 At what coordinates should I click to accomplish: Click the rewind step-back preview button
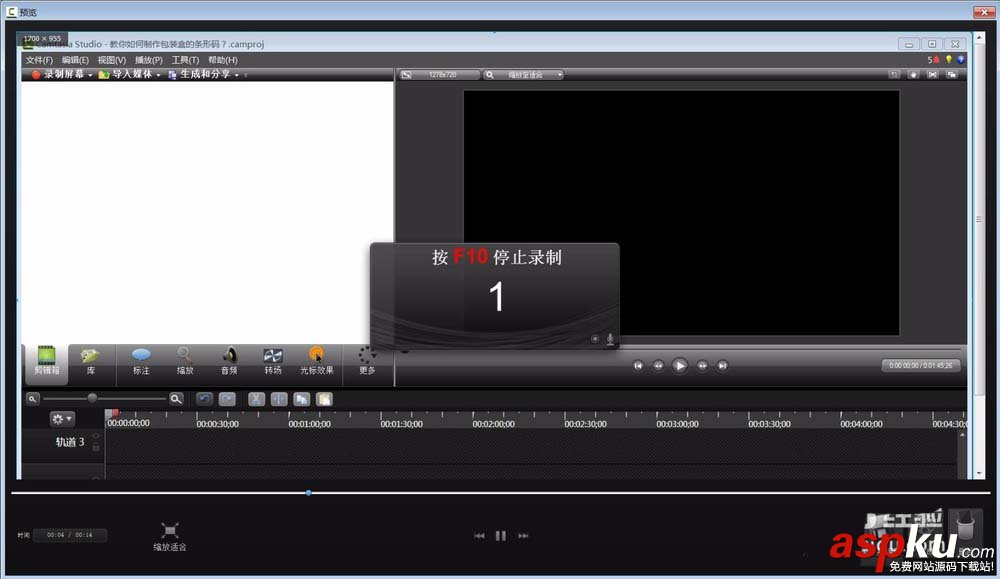(658, 365)
